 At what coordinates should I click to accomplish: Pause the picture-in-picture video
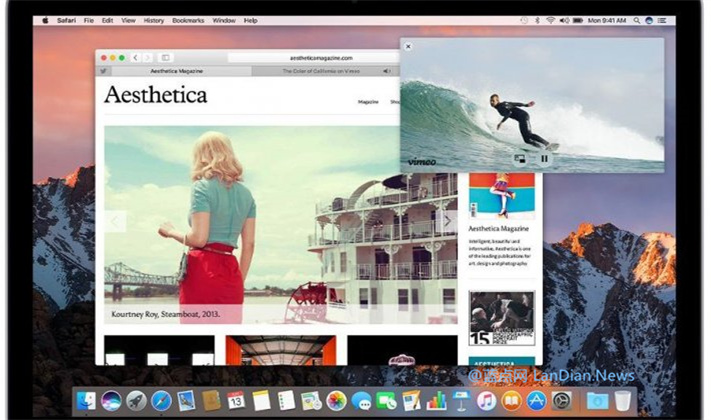click(x=544, y=159)
